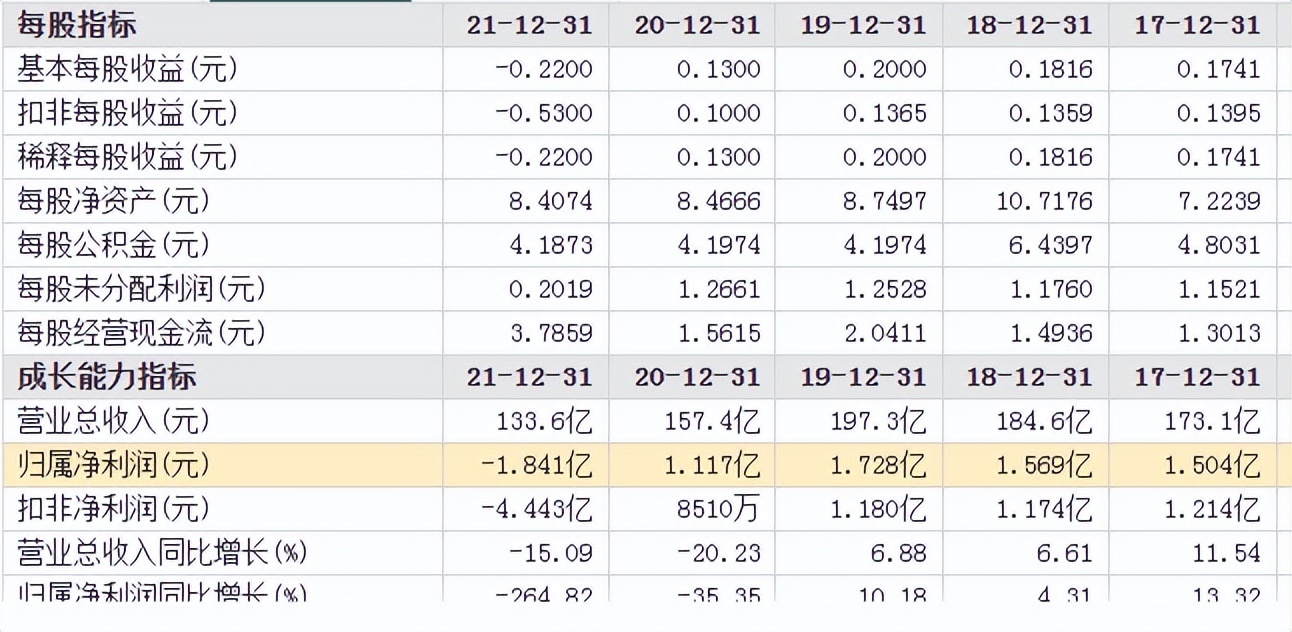Click the 营业总收入同比增长(%) row label

pyautogui.click(x=162, y=553)
